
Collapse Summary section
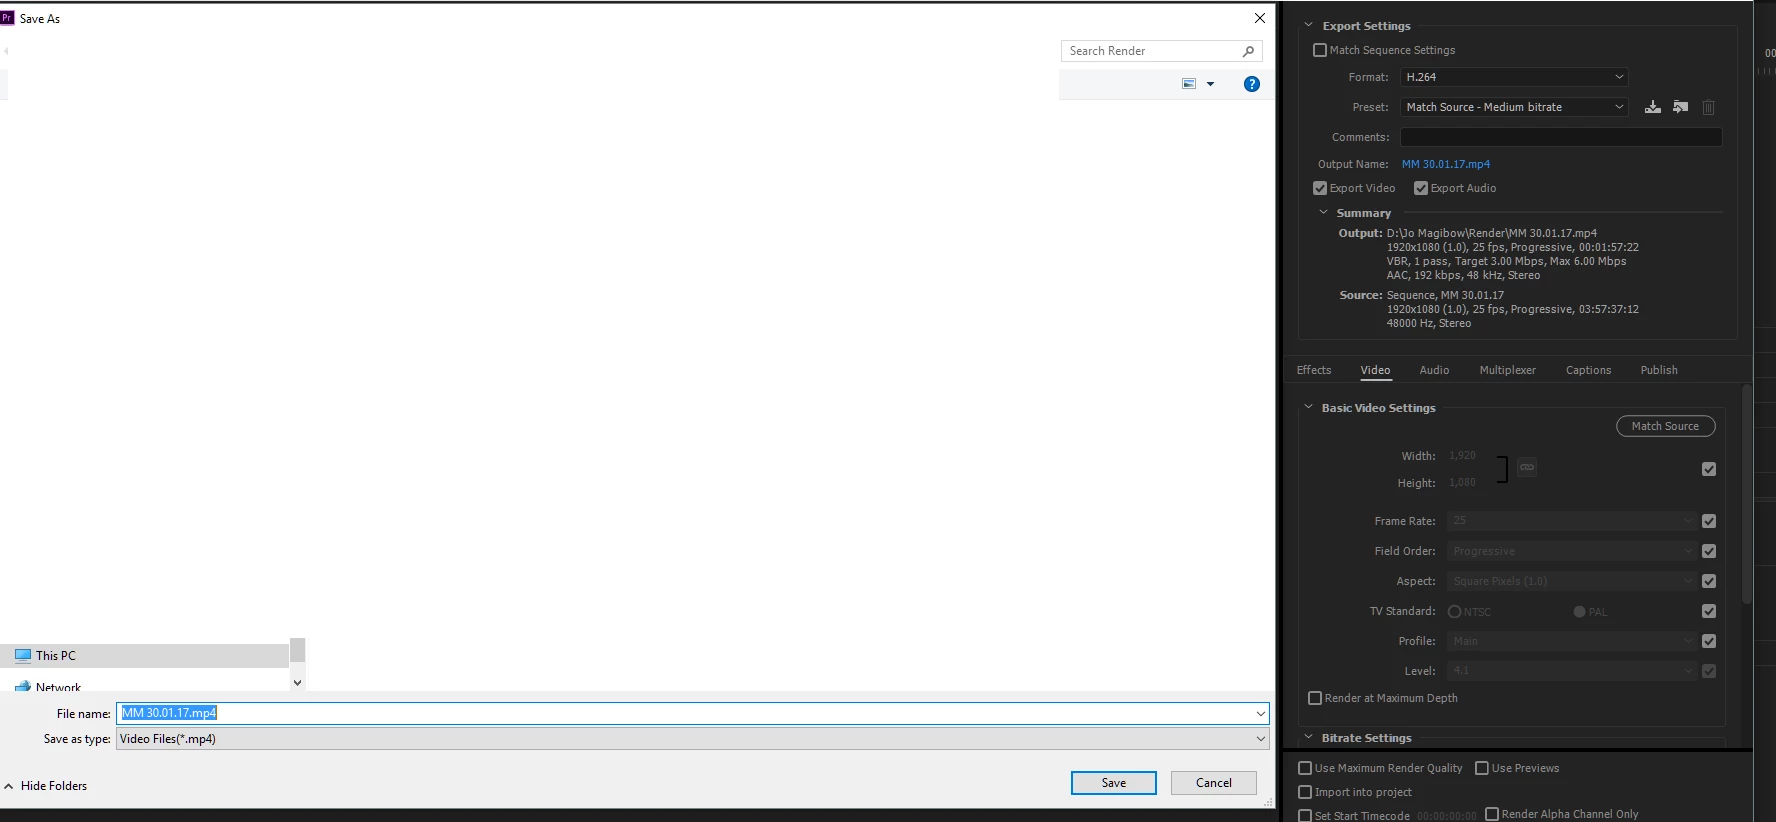point(1324,212)
